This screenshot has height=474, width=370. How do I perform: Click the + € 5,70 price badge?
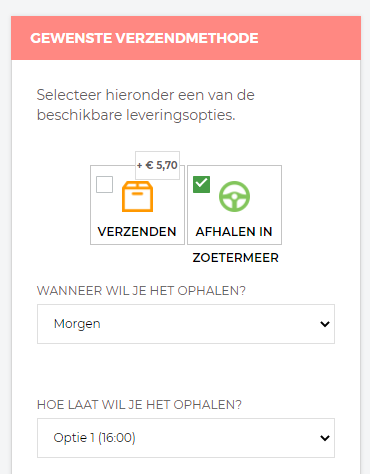[157, 165]
